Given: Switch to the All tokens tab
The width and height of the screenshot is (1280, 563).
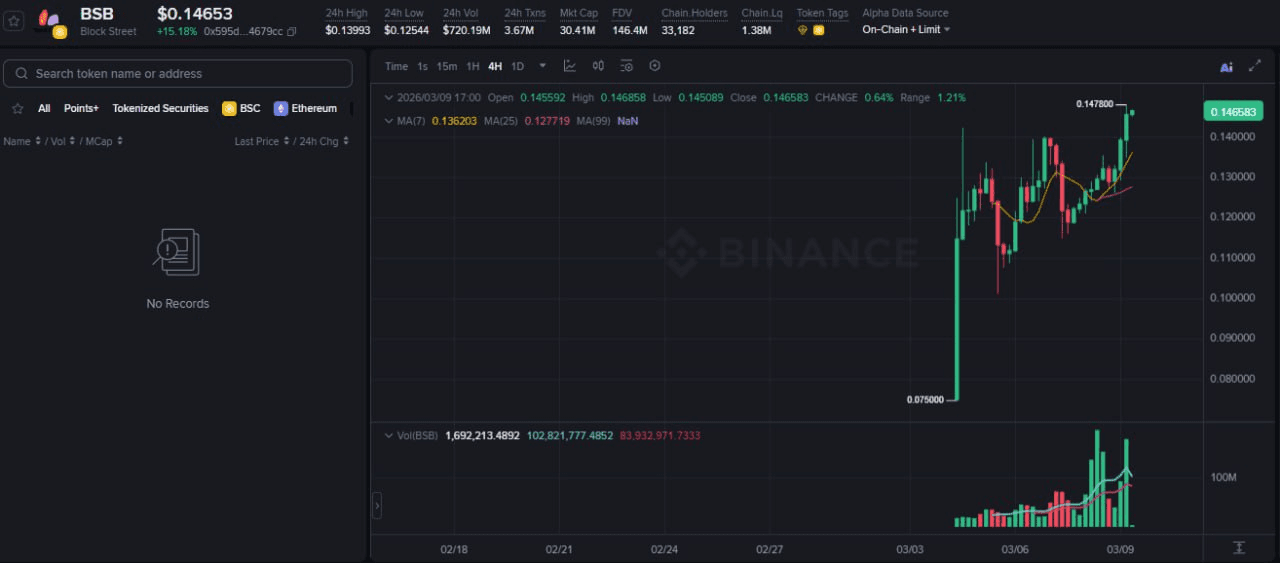Looking at the screenshot, I should (44, 108).
